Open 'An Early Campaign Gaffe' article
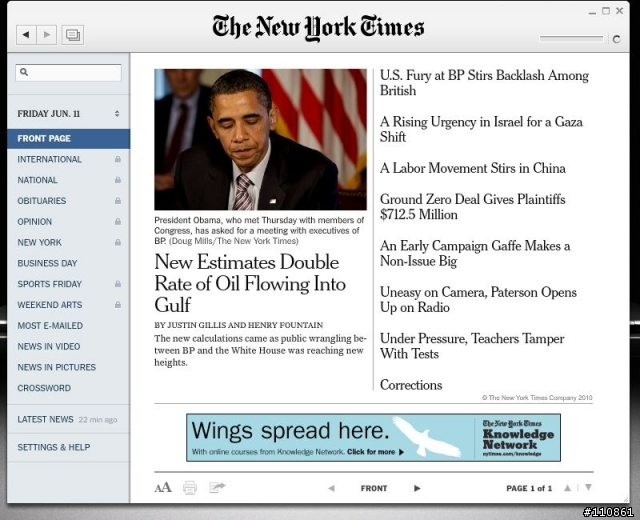 475,253
